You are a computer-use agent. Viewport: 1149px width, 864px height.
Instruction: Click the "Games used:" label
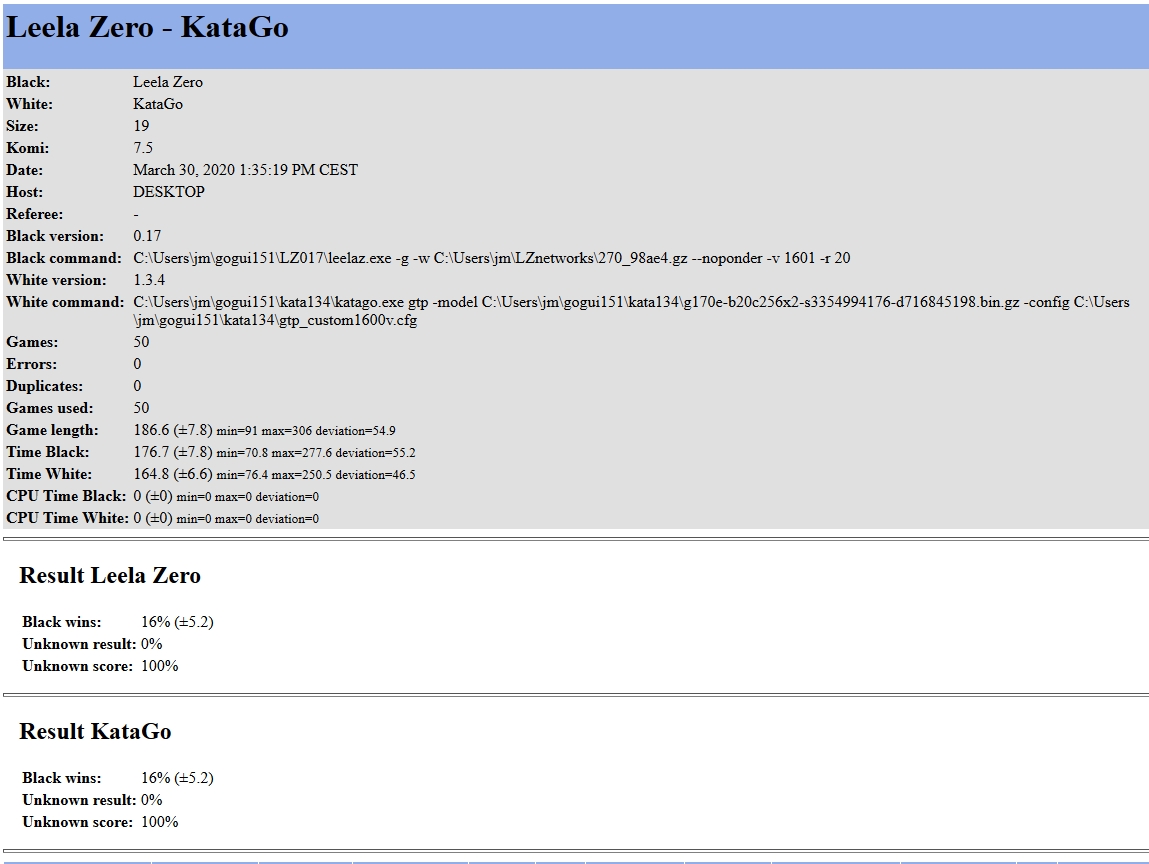[x=49, y=408]
